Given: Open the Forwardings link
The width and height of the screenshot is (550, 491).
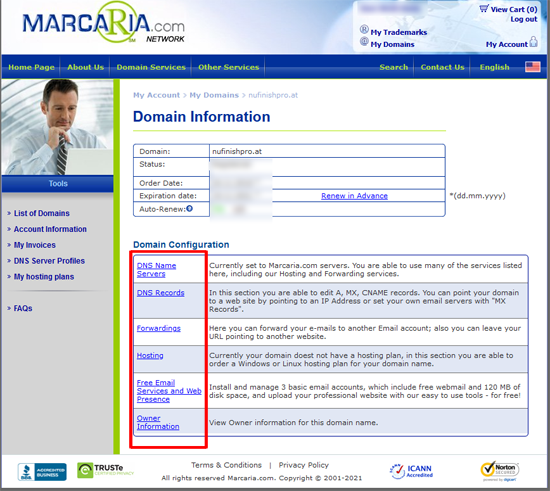Looking at the screenshot, I should click(x=159, y=328).
